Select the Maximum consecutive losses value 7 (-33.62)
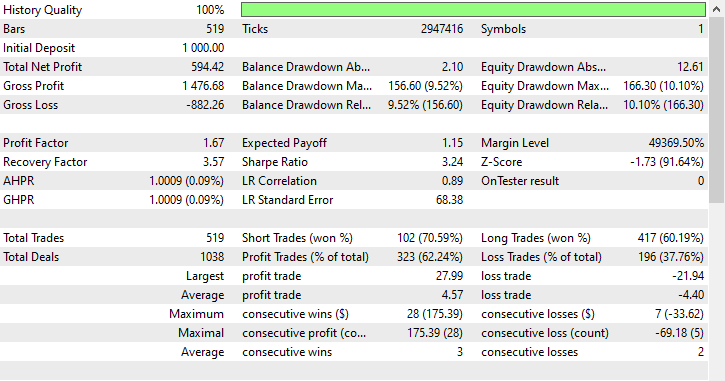725x381 pixels. (x=679, y=314)
